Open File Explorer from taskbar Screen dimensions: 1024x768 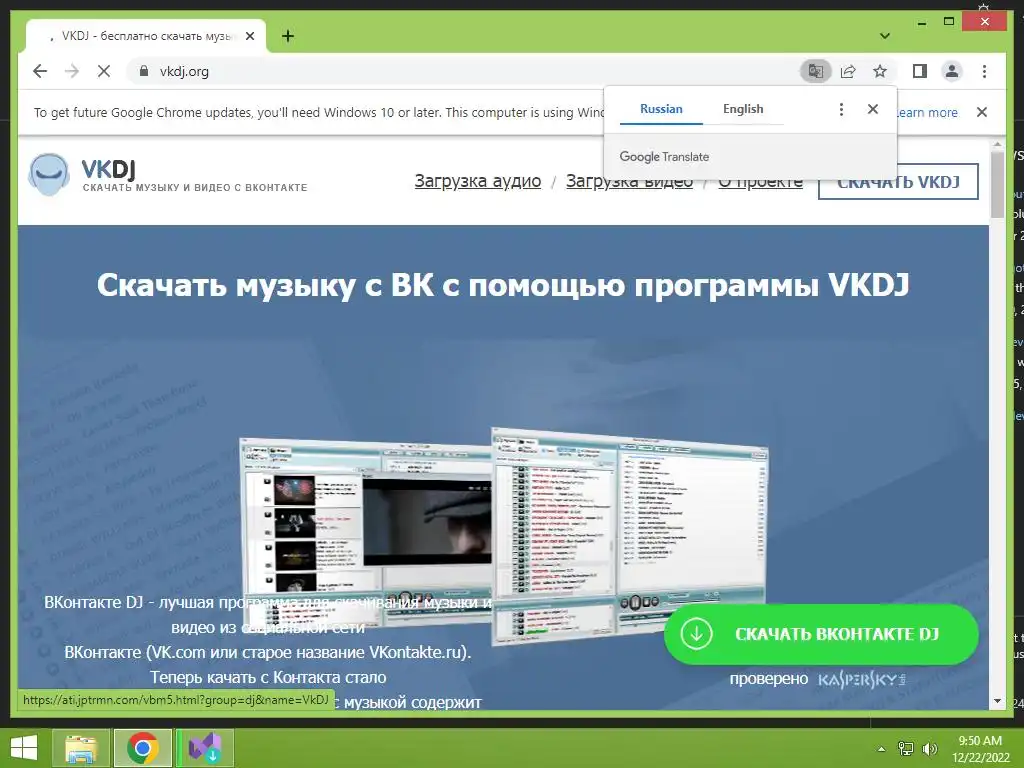pos(80,748)
